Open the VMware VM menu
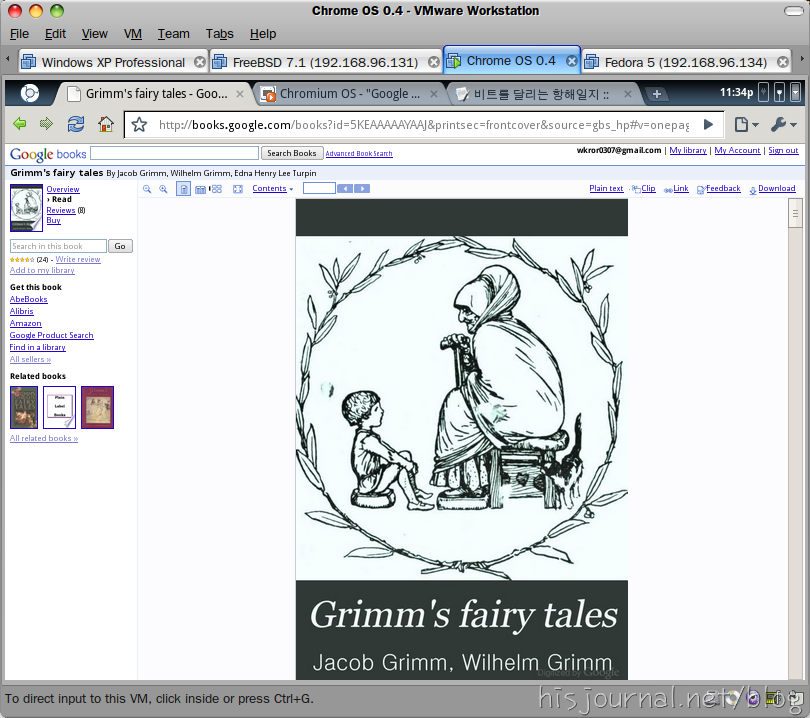The image size is (810, 718). pos(133,34)
